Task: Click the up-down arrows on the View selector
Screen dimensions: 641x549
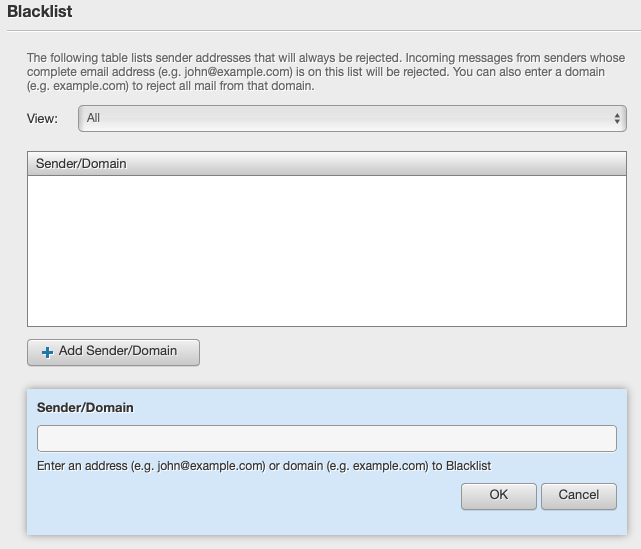Action: click(617, 119)
